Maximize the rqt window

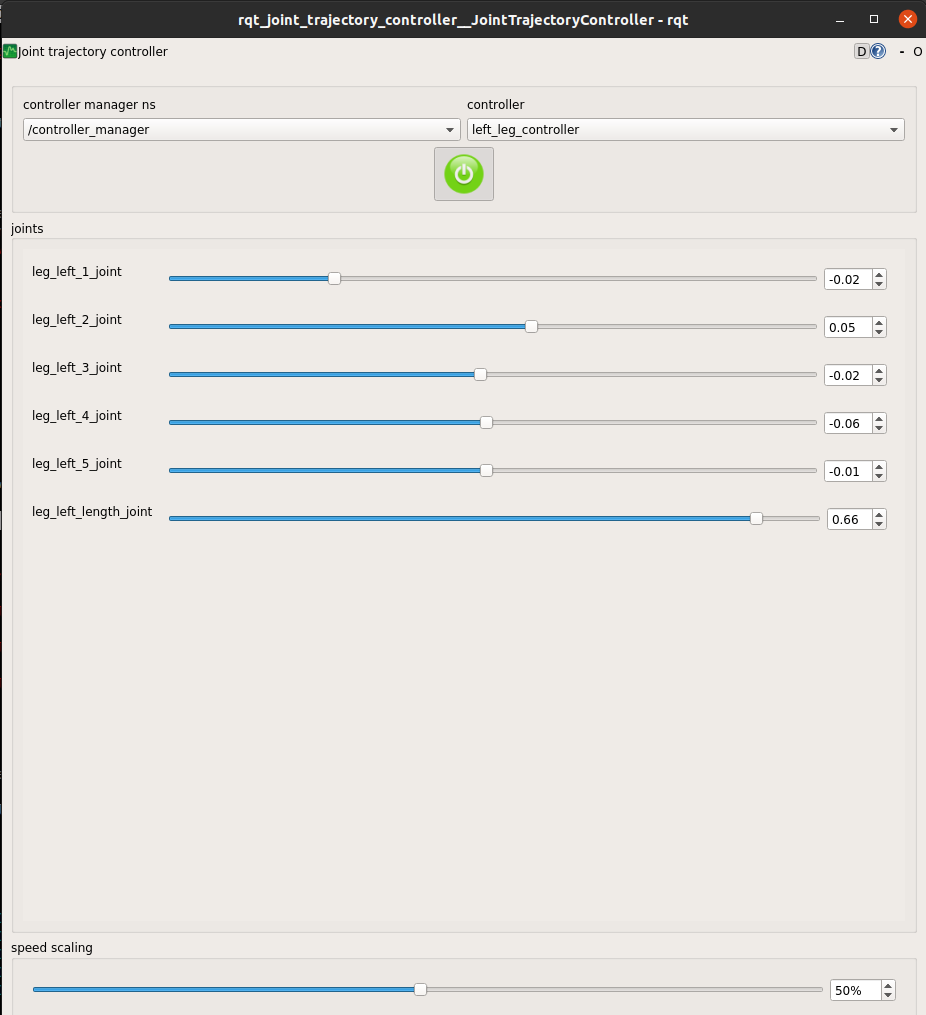874,19
